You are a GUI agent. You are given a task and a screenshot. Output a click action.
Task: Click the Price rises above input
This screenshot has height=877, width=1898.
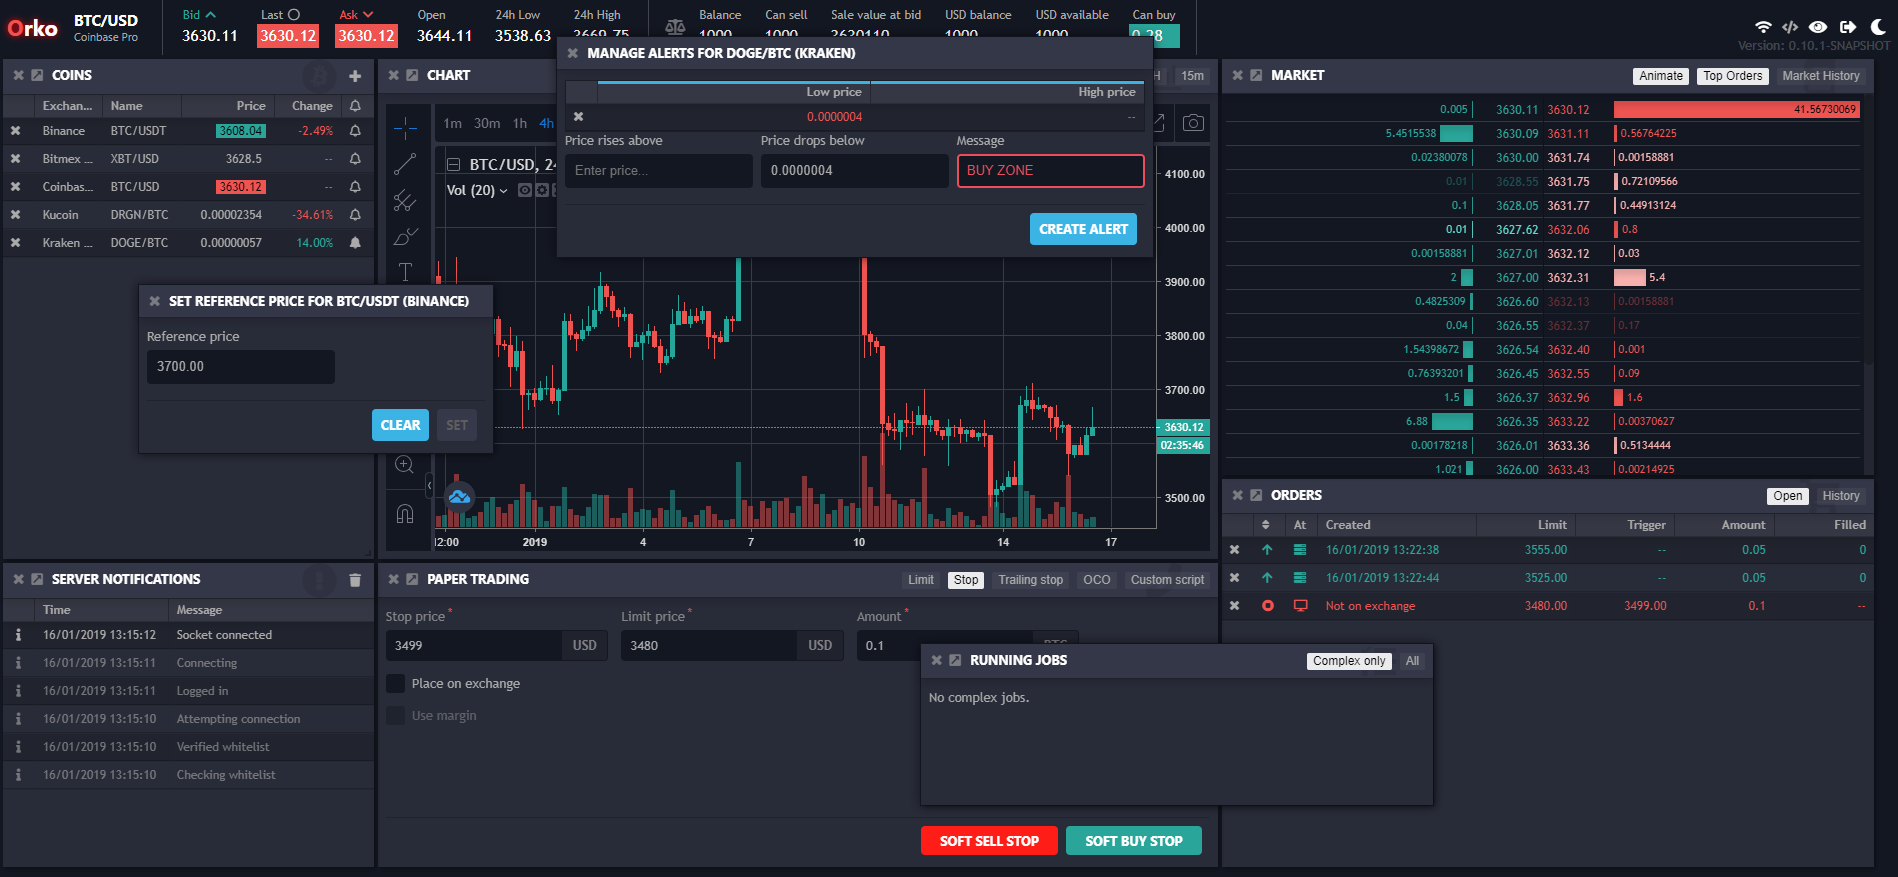(x=659, y=171)
